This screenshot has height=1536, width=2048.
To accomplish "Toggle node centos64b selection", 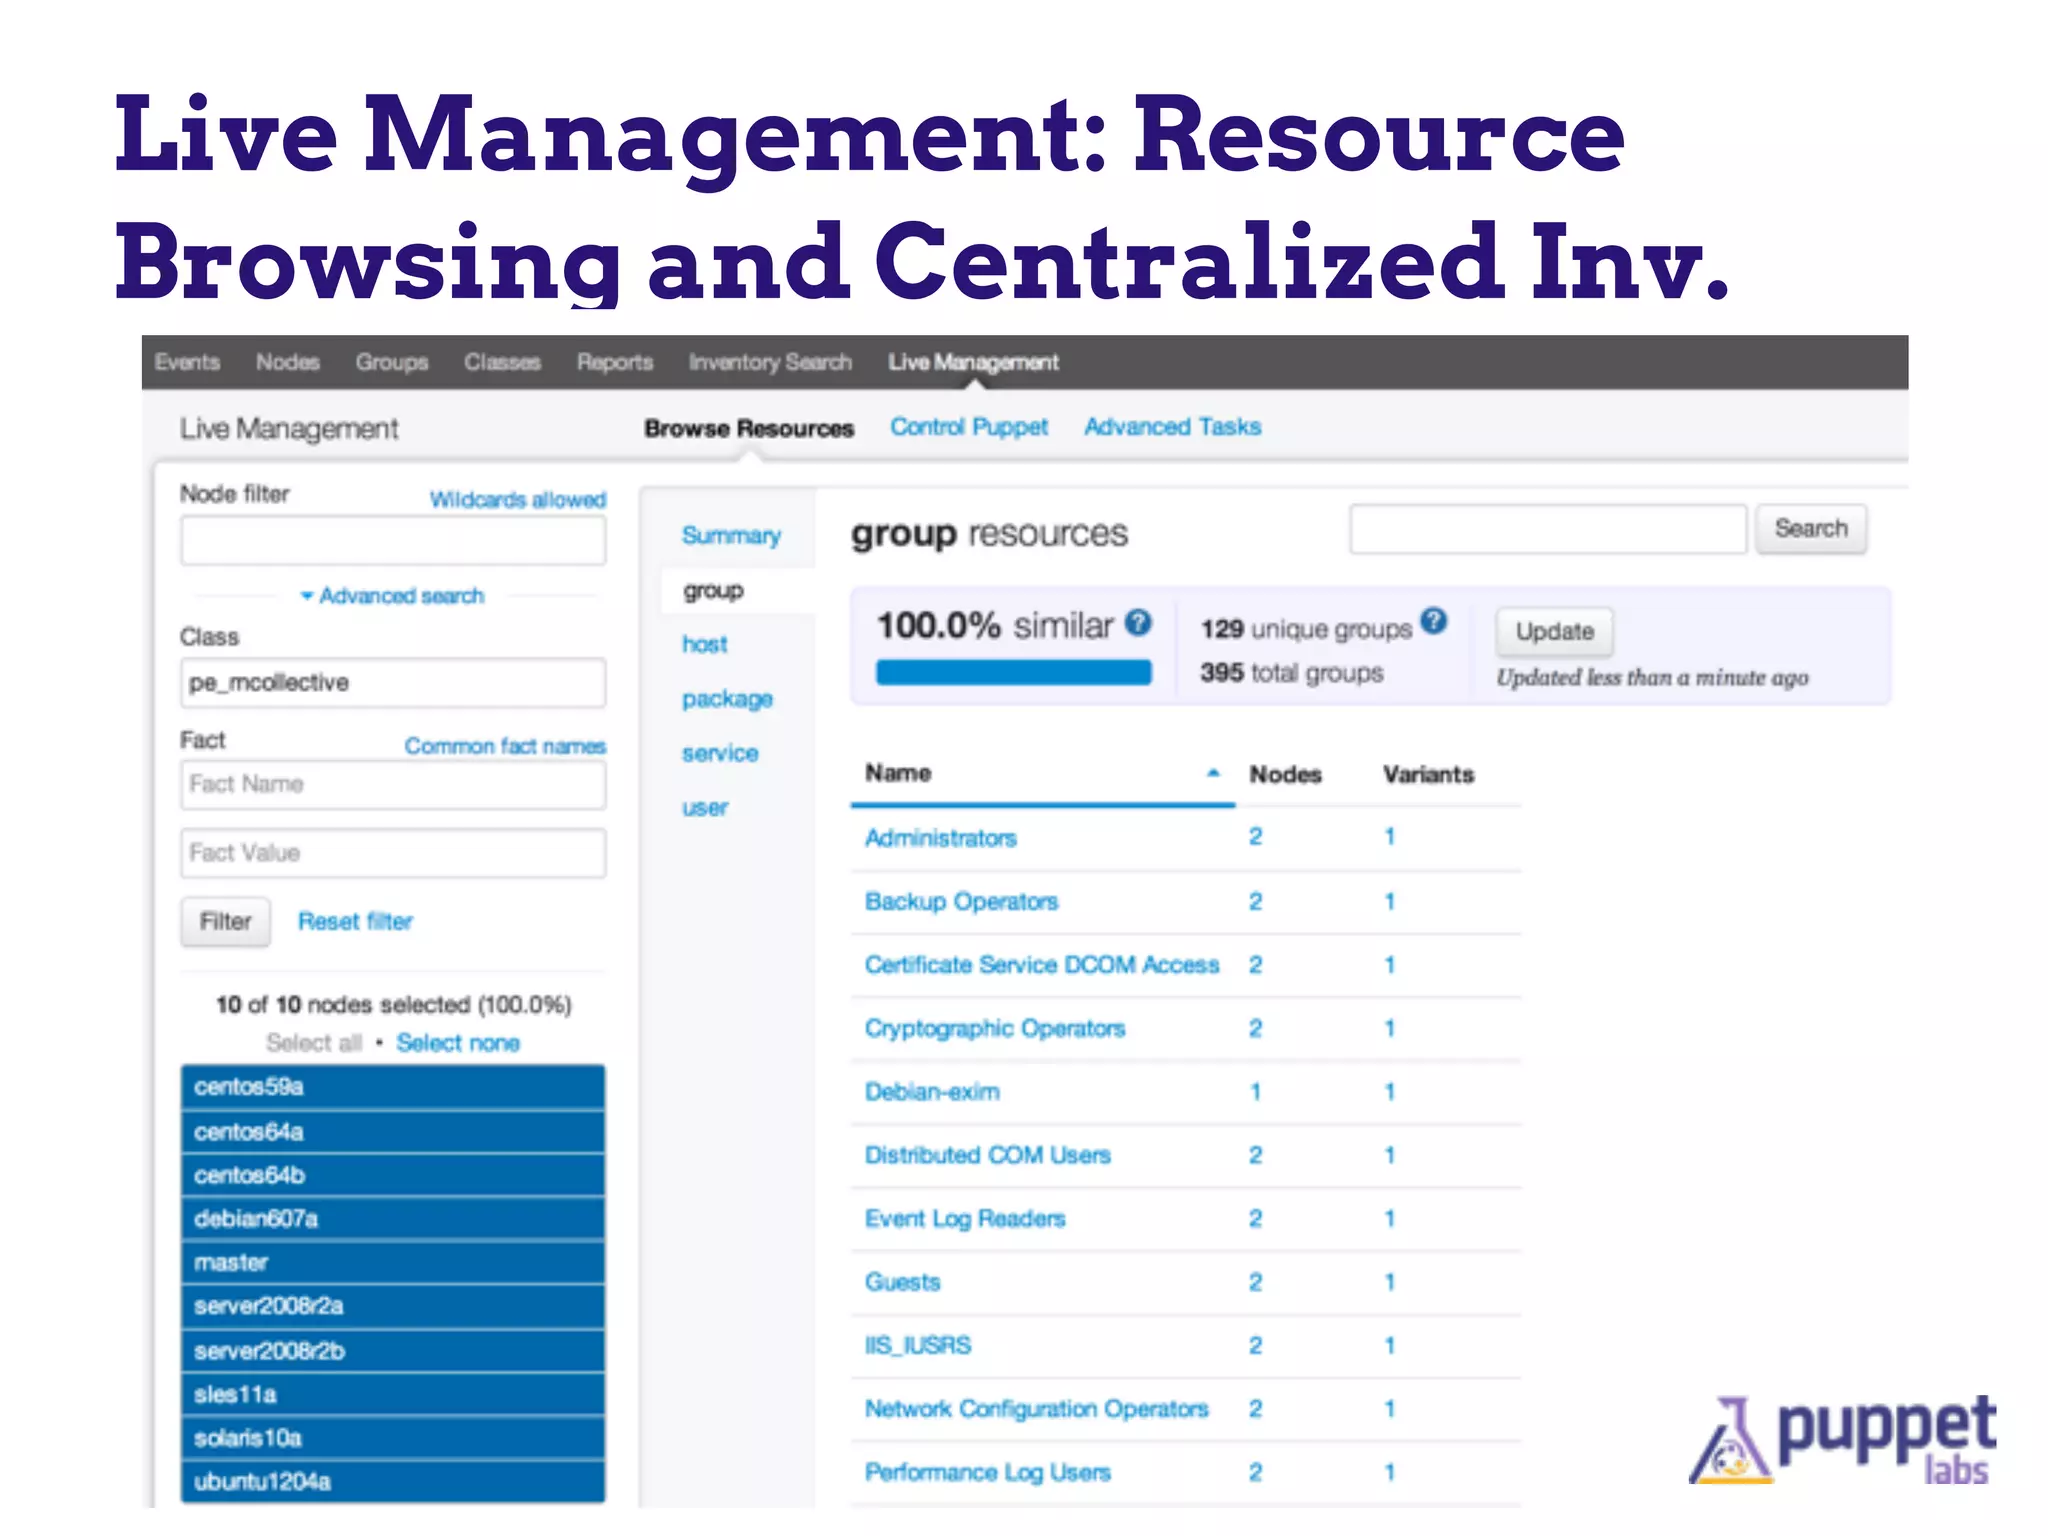I will pyautogui.click(x=393, y=1175).
